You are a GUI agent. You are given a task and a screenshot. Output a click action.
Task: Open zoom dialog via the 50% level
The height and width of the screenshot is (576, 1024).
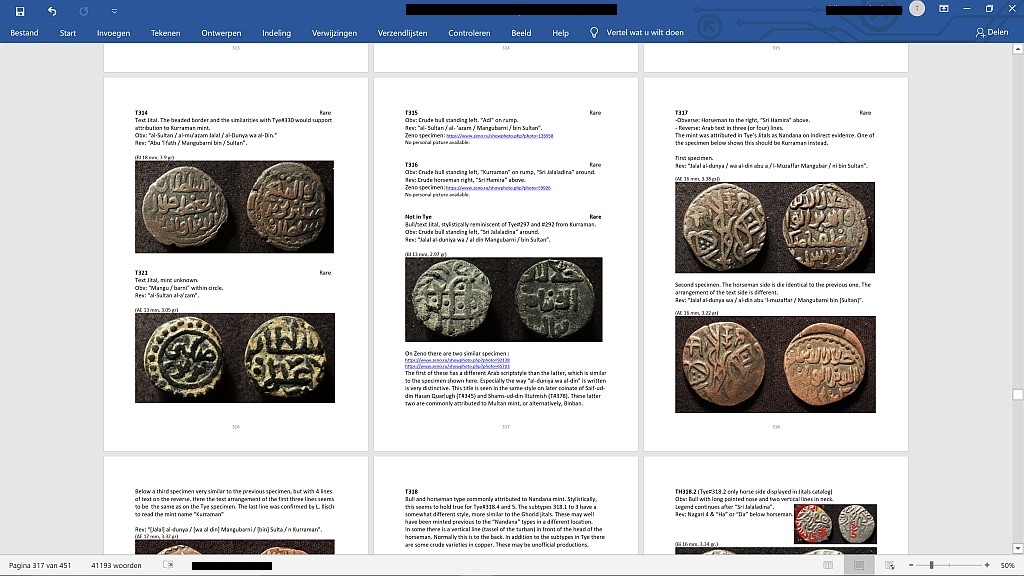click(x=1008, y=566)
